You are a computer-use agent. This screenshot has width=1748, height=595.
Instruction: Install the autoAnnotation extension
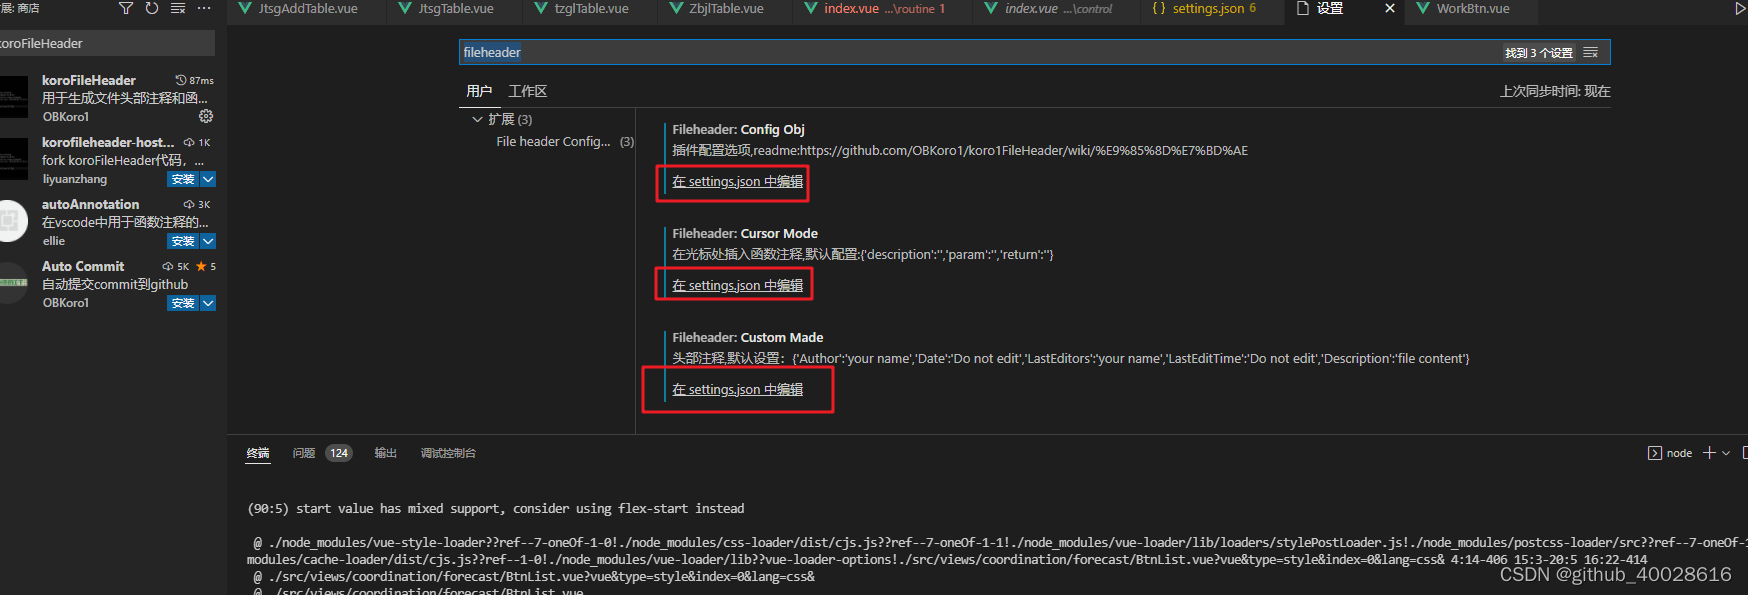pos(183,241)
